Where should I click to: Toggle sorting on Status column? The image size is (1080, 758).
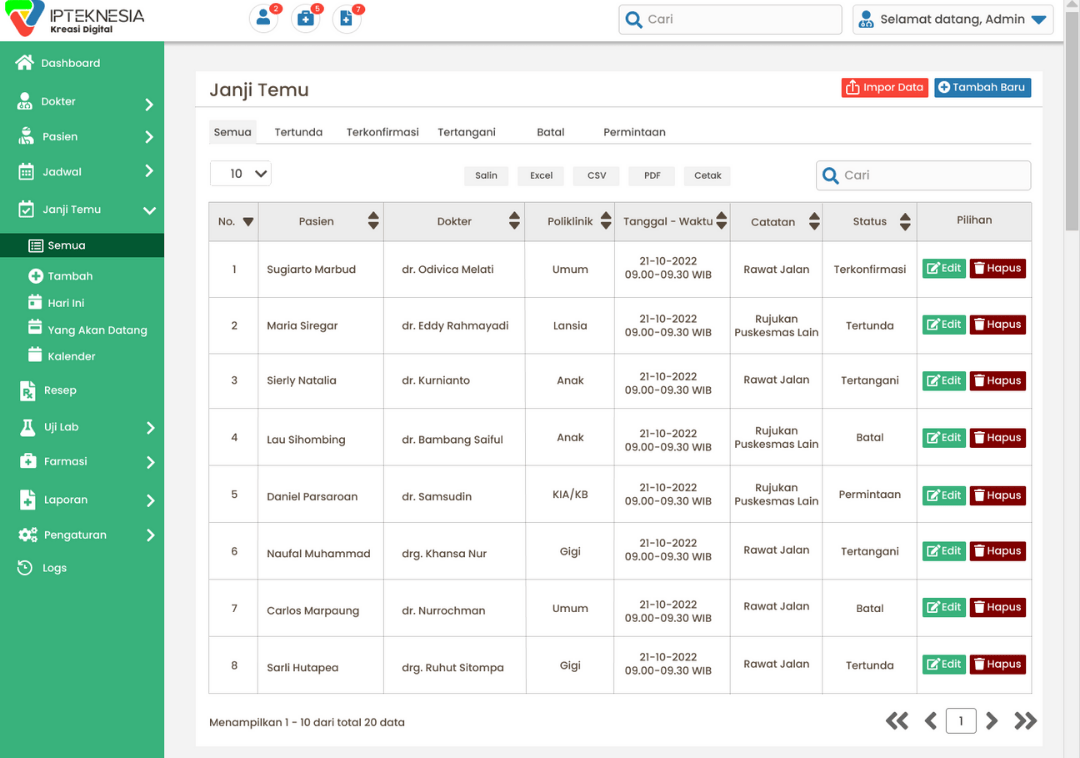coord(904,221)
